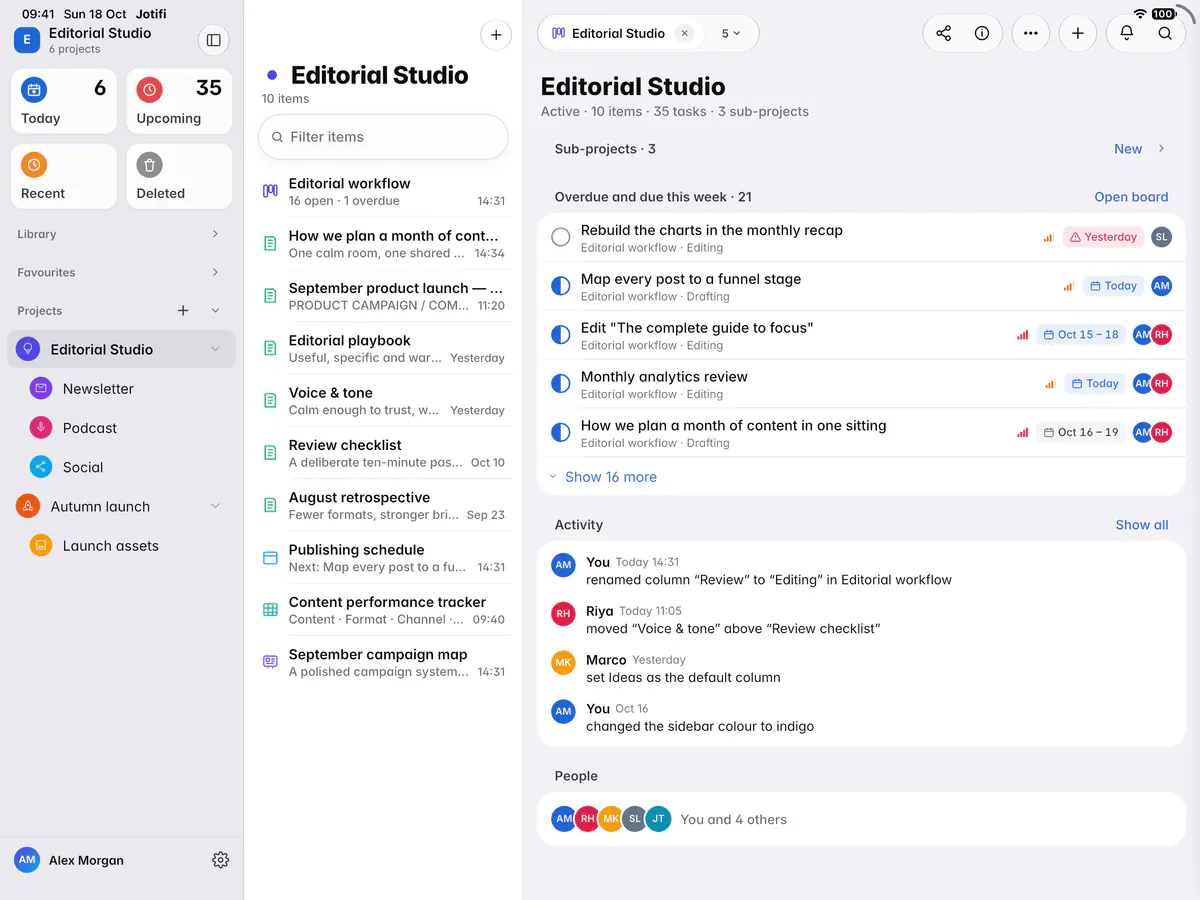Open the Launch assets sub-project
1200x900 pixels.
click(x=122, y=546)
